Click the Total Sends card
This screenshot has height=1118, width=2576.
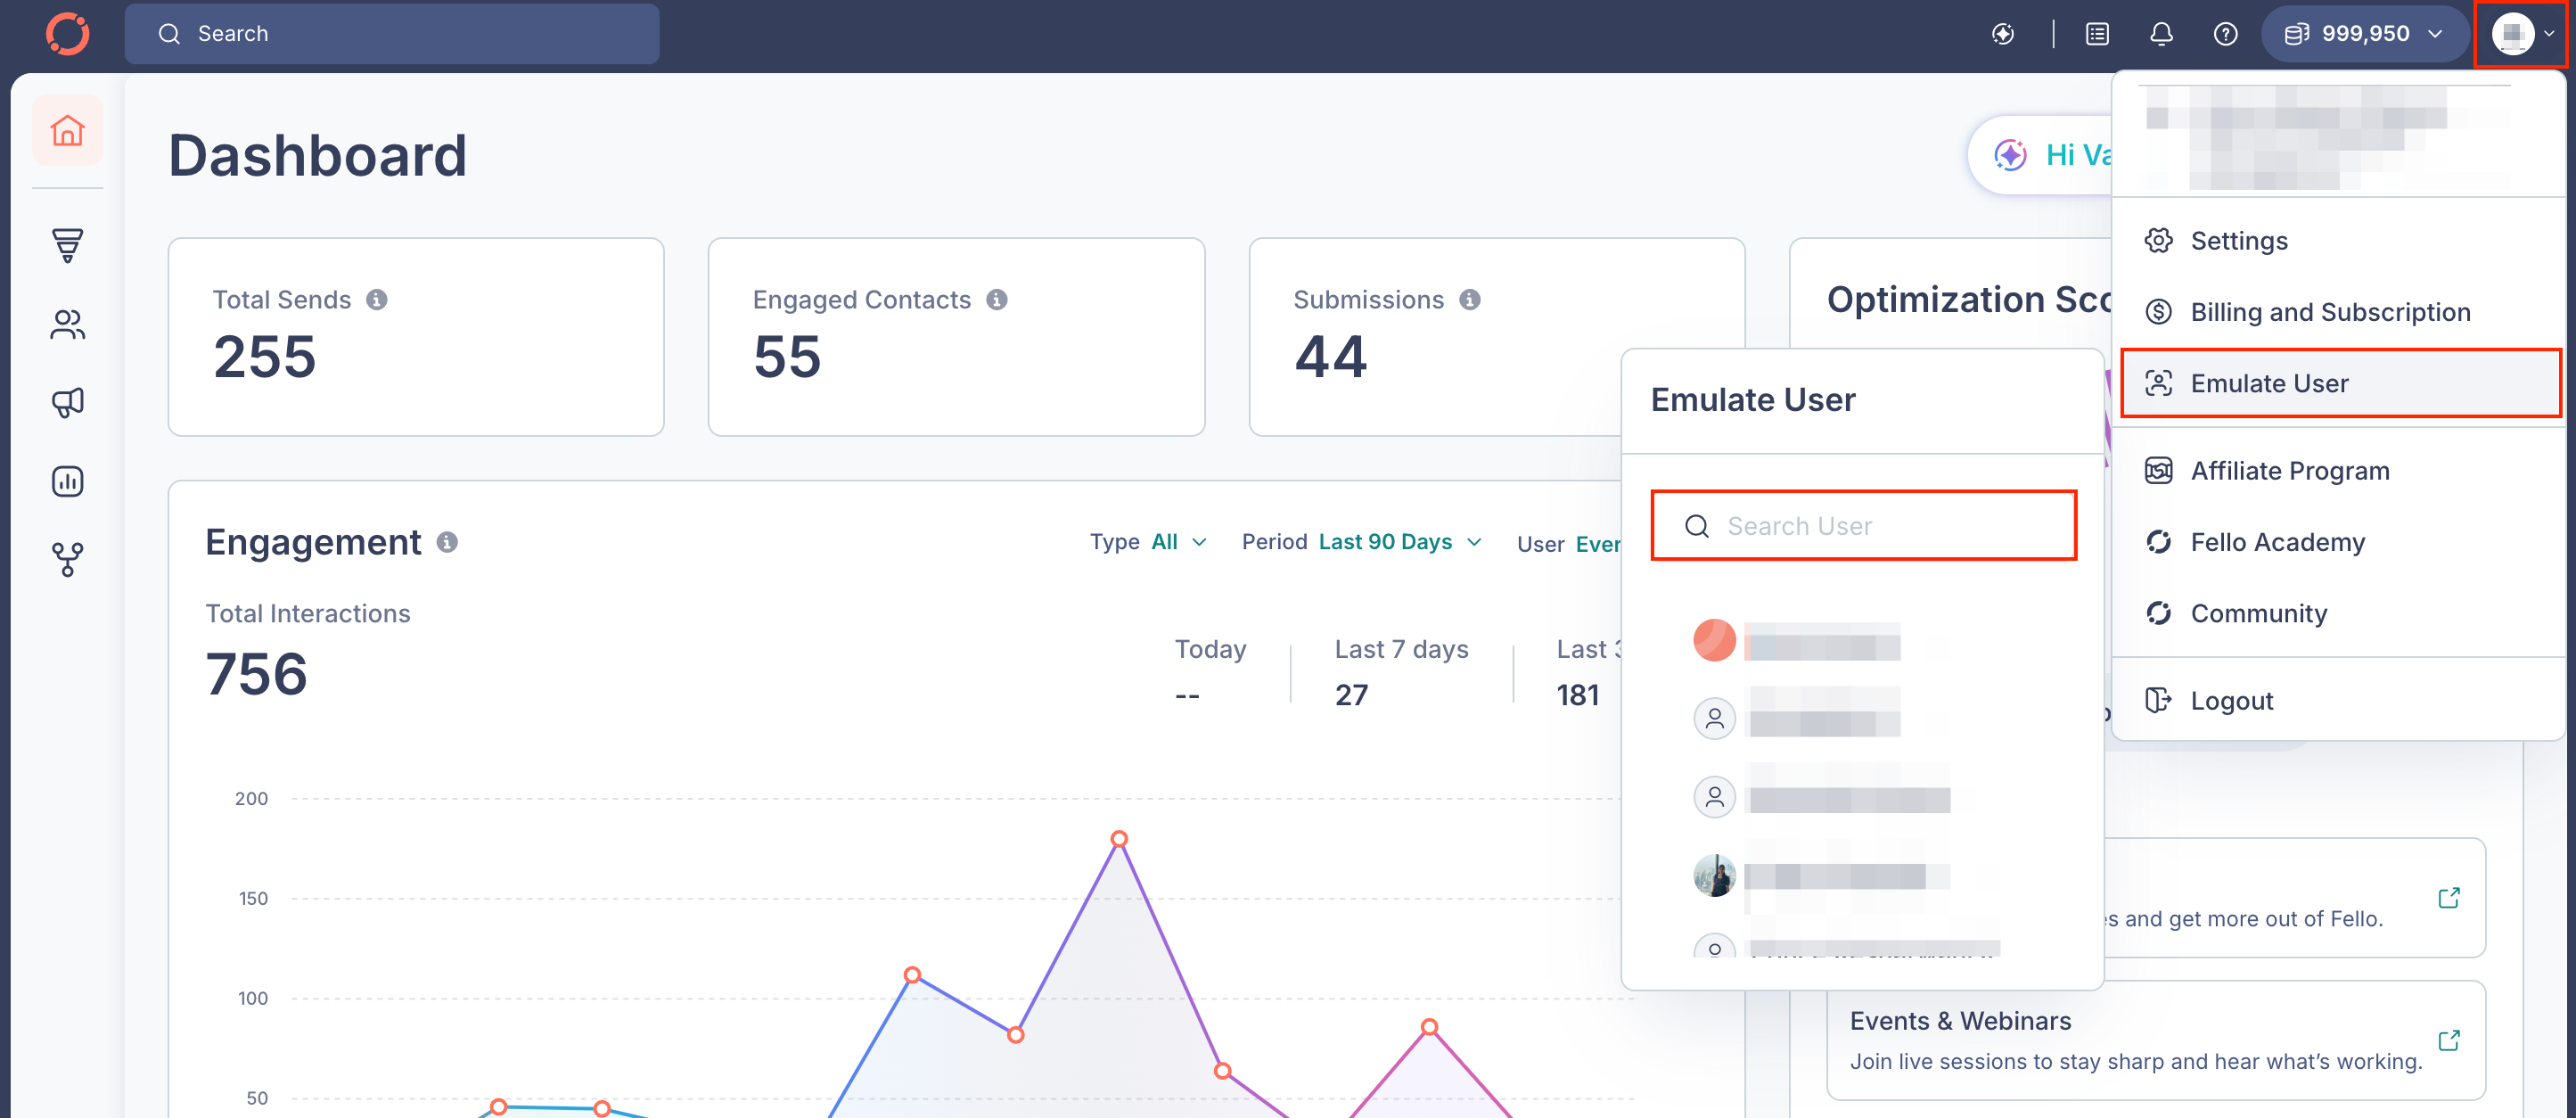point(416,337)
